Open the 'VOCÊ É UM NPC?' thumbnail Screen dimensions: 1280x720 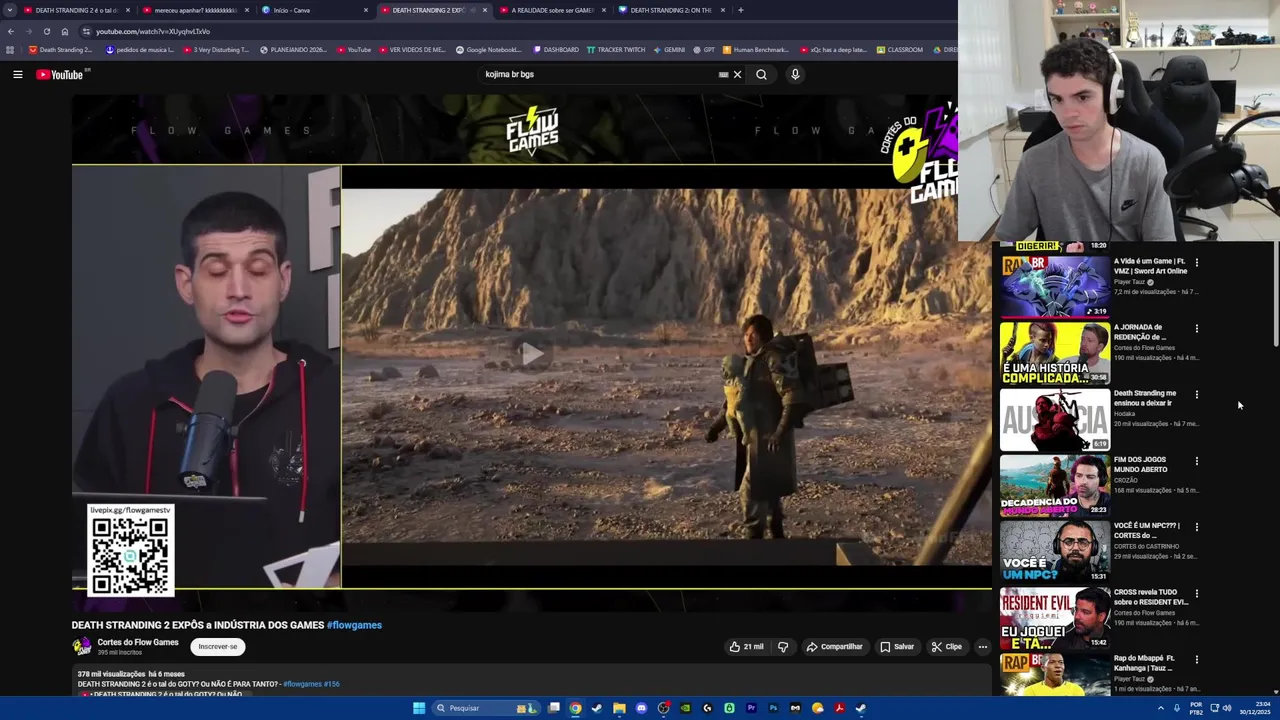point(1055,551)
